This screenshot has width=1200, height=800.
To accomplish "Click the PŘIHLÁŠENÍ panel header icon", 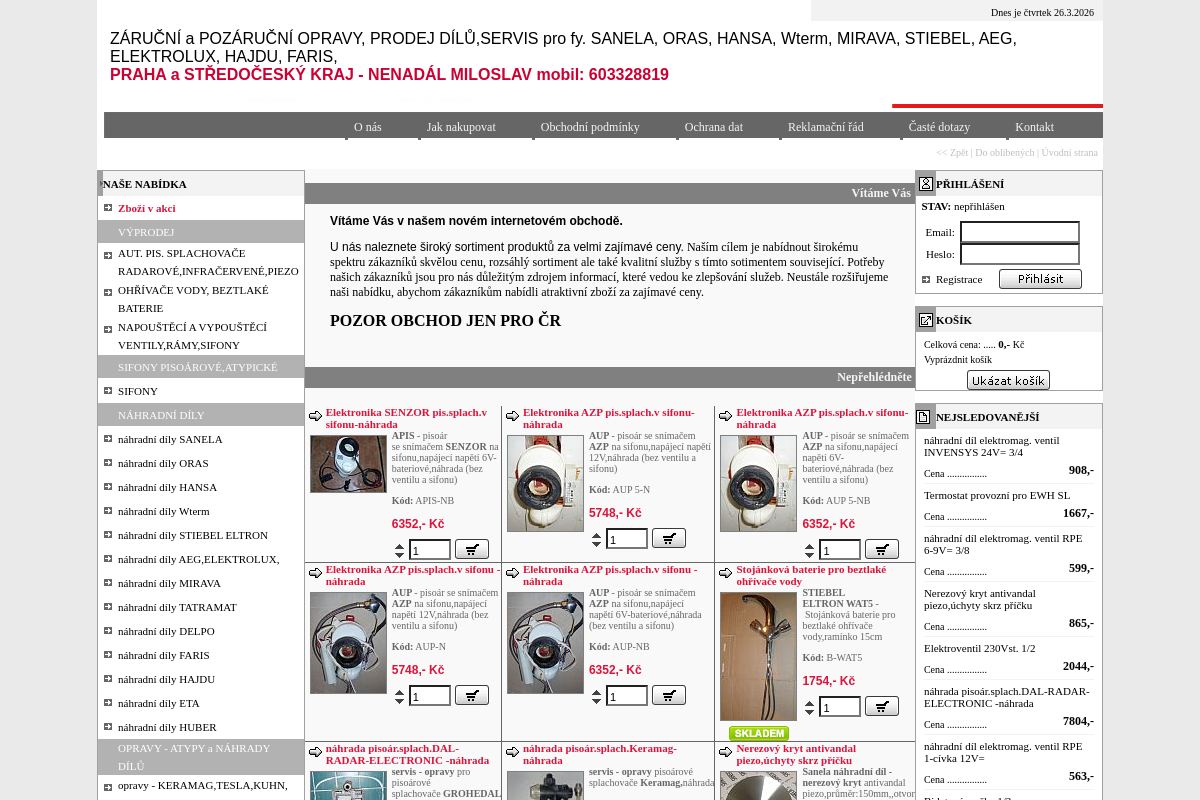I will pyautogui.click(x=926, y=183).
